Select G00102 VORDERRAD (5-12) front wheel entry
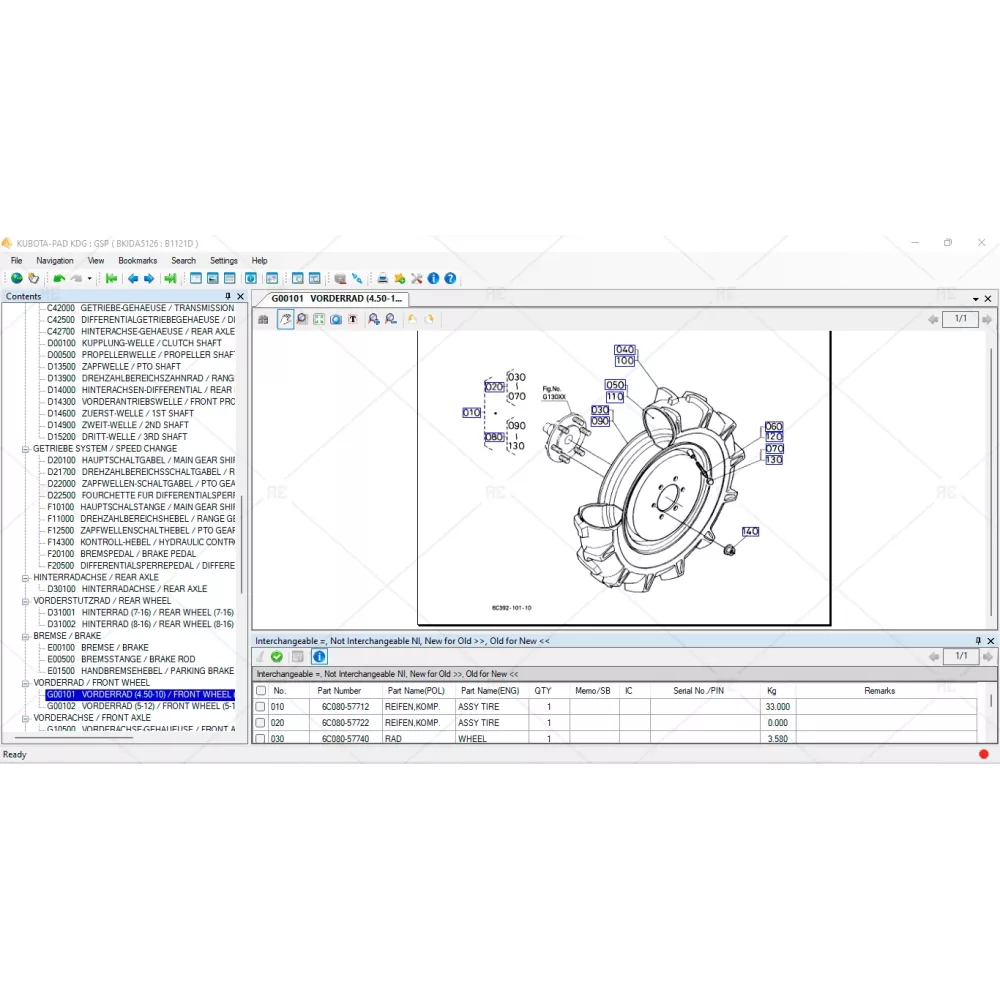 click(140, 706)
